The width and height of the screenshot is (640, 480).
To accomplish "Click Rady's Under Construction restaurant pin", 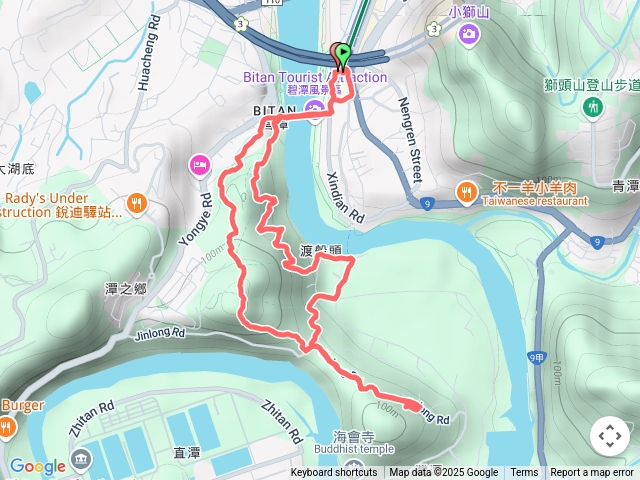I will point(137,204).
